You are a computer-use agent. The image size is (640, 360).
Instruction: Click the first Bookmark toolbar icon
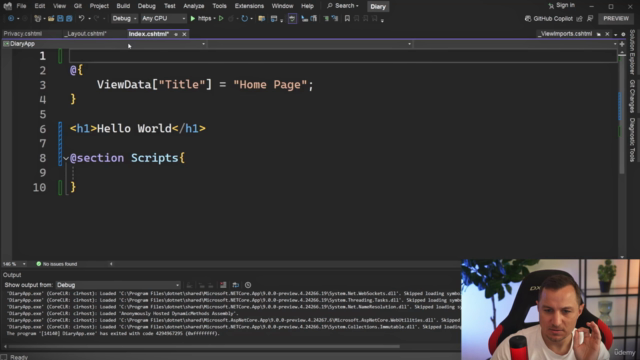tap(347, 19)
